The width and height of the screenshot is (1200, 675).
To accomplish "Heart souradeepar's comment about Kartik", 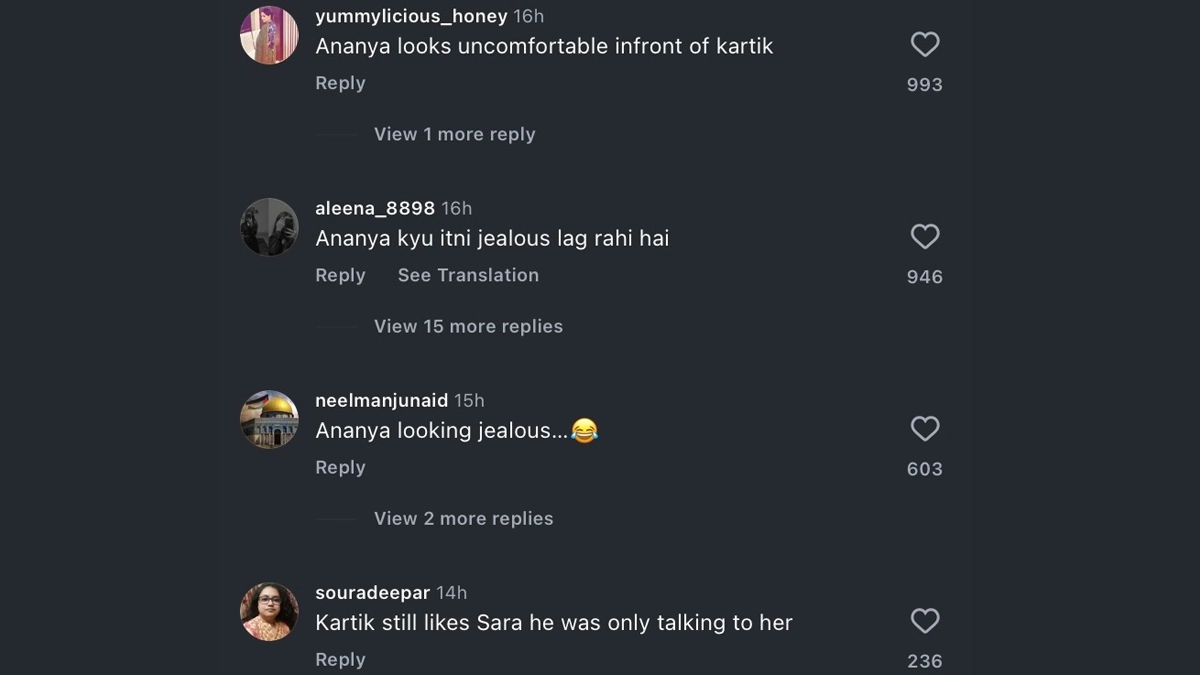I will (925, 621).
